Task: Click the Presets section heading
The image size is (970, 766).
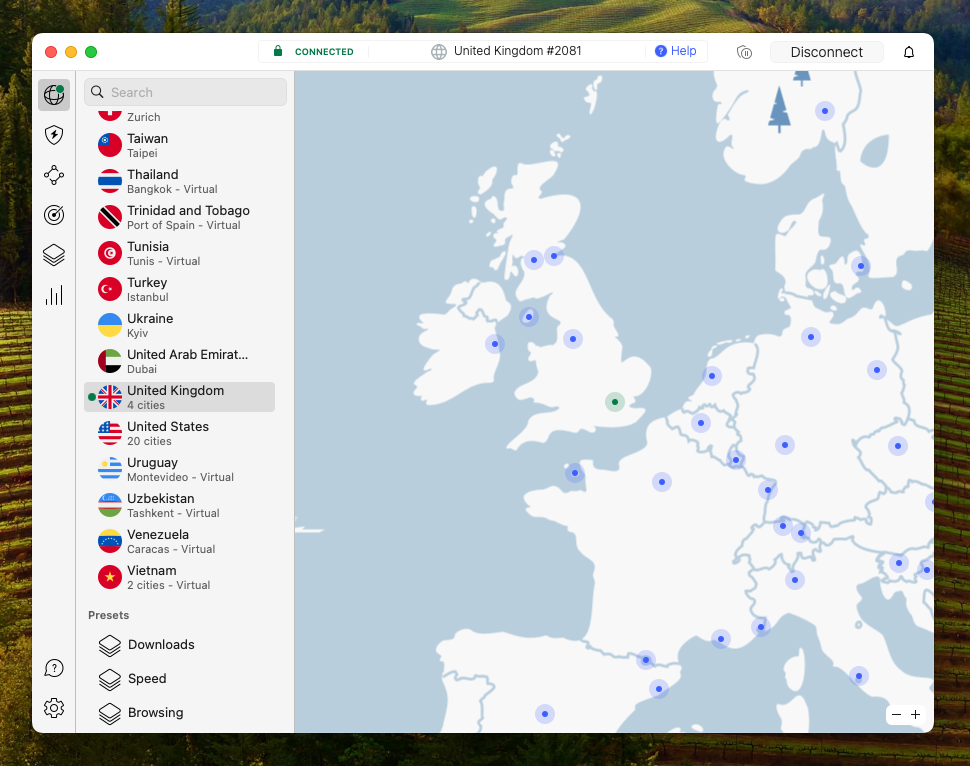Action: coord(108,615)
